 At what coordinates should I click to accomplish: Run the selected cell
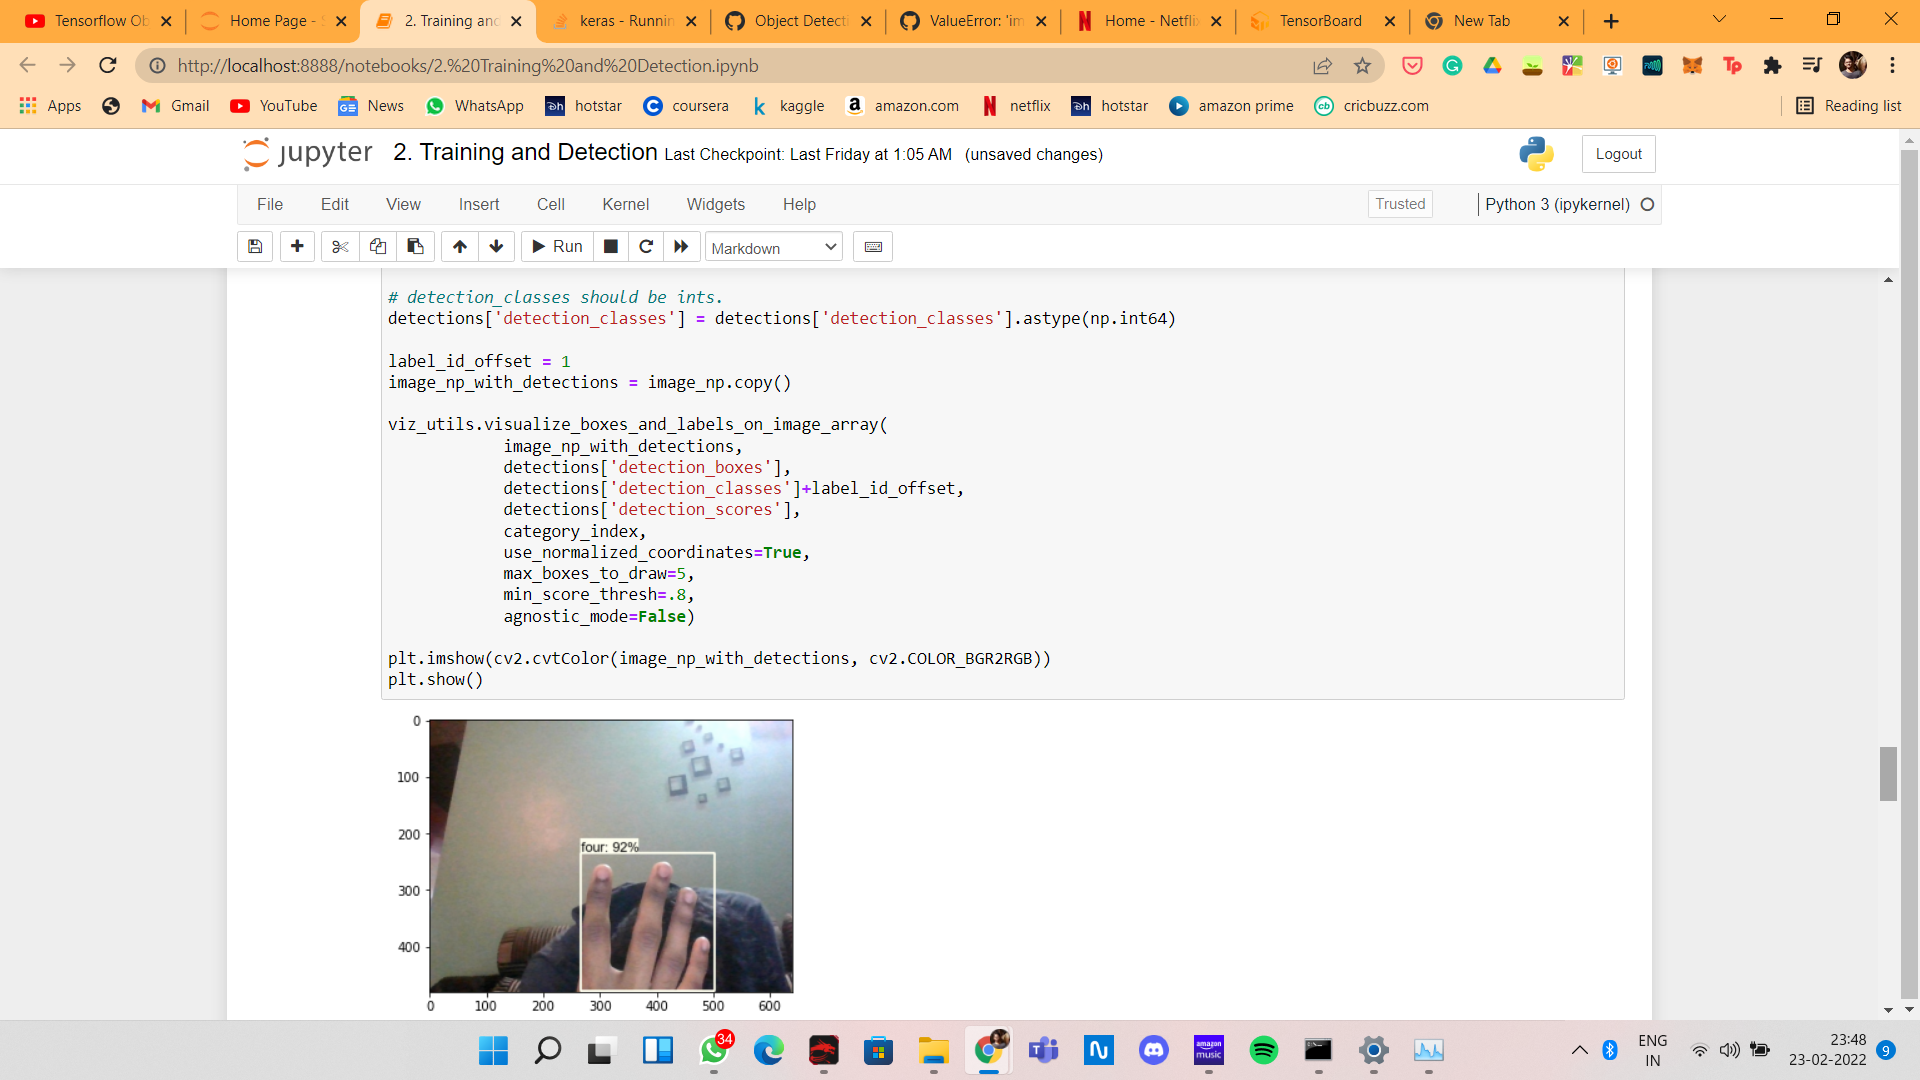tap(557, 247)
